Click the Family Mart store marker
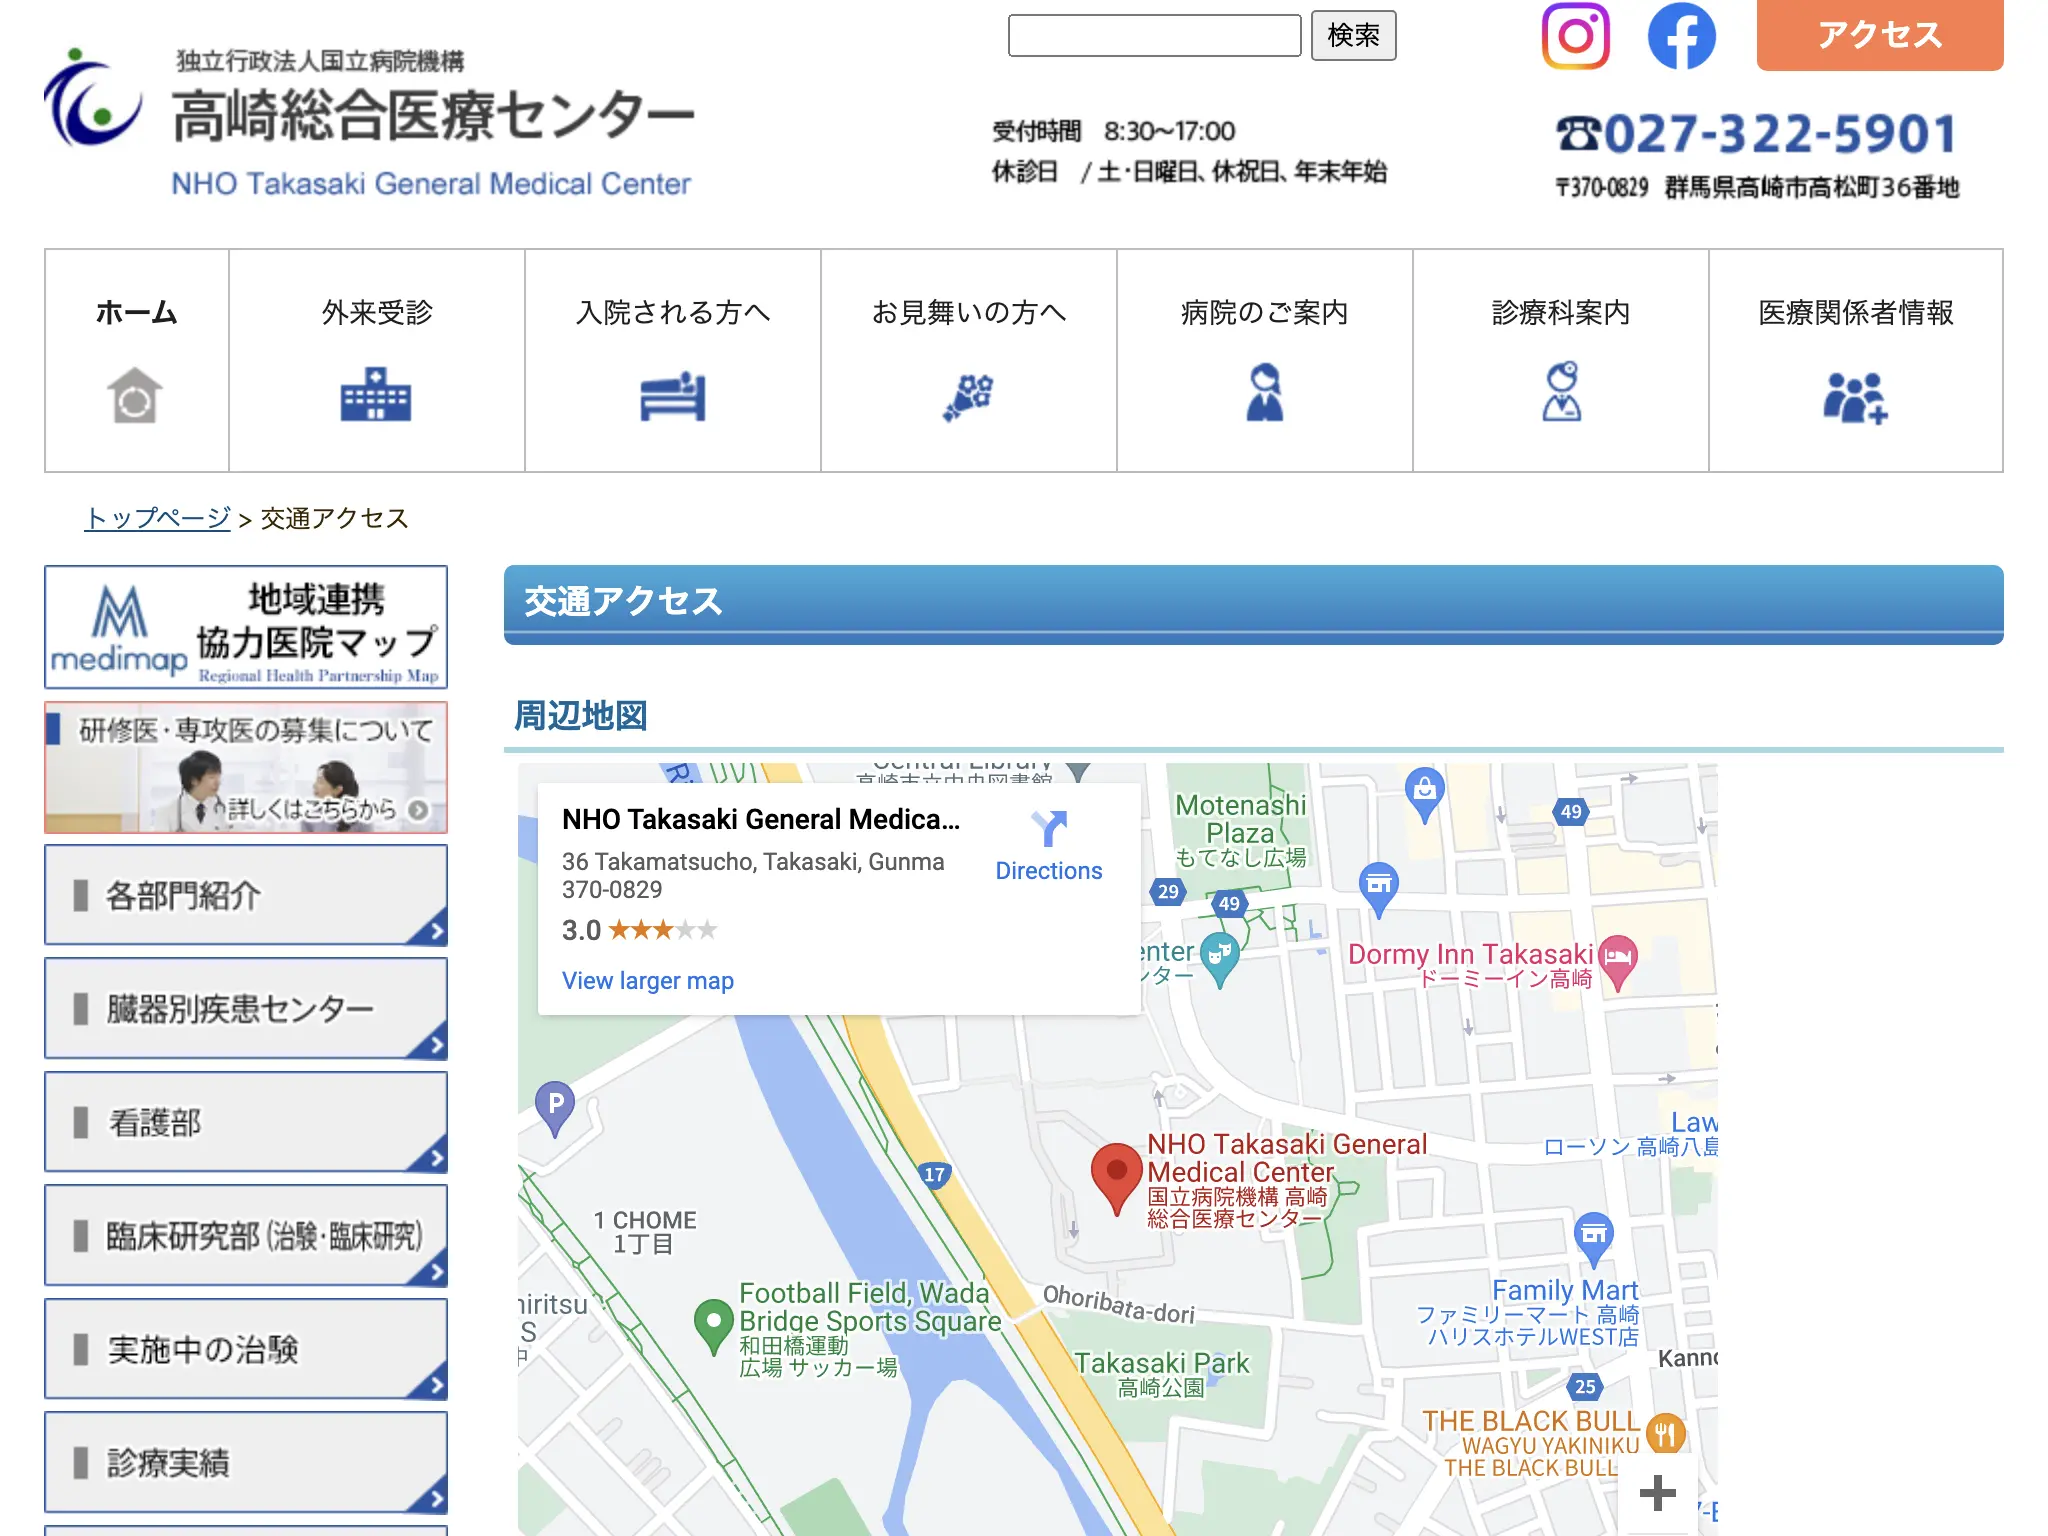This screenshot has width=2048, height=1536. (1594, 1238)
